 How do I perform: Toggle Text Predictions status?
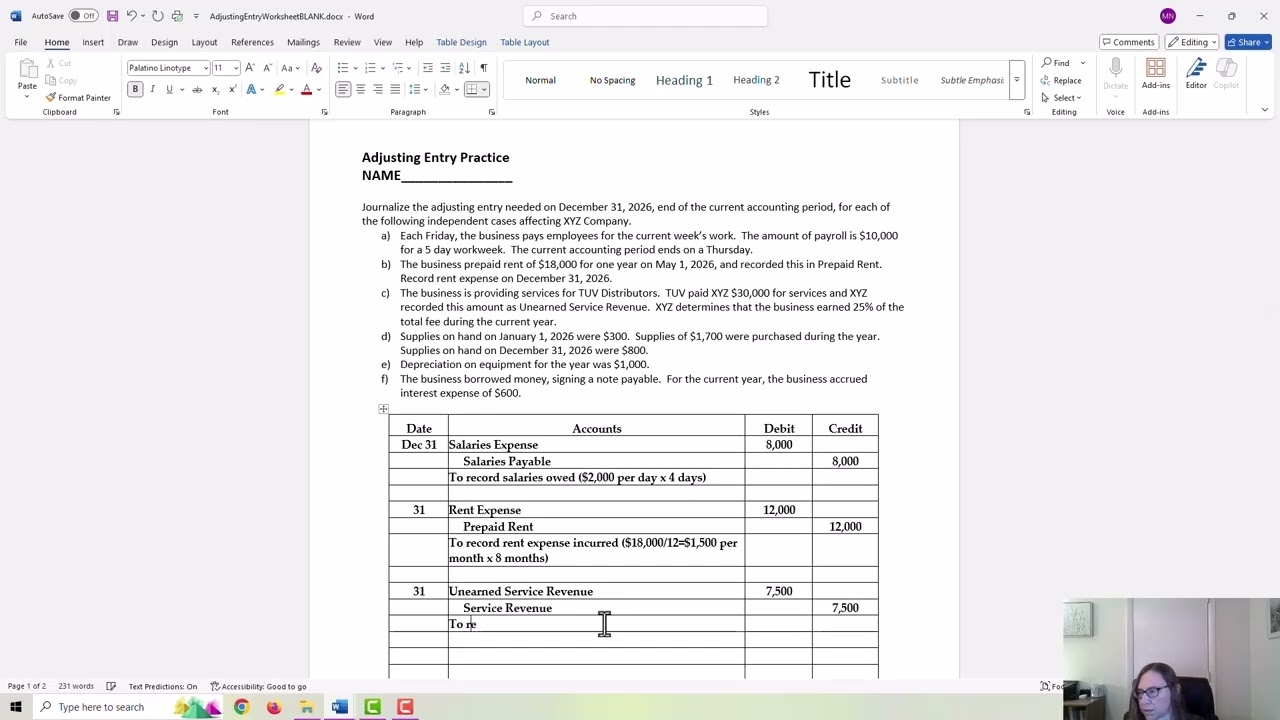click(163, 686)
